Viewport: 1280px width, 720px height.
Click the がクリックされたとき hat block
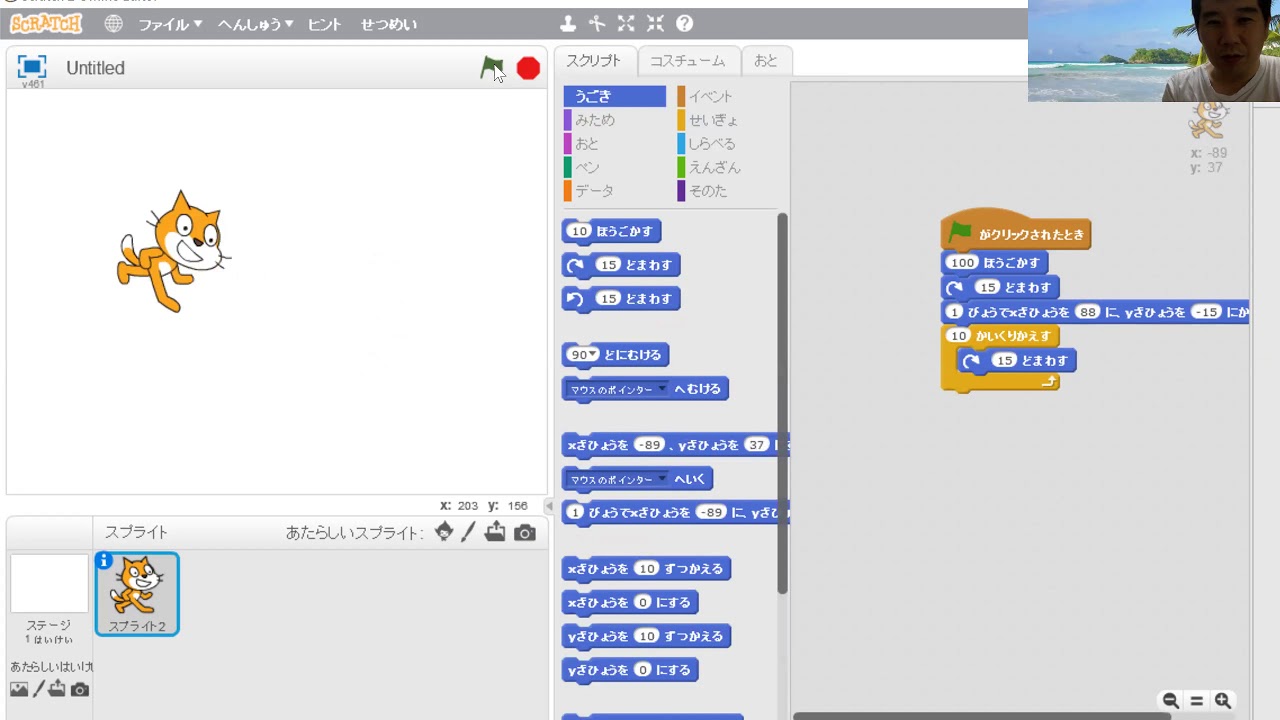click(1015, 231)
